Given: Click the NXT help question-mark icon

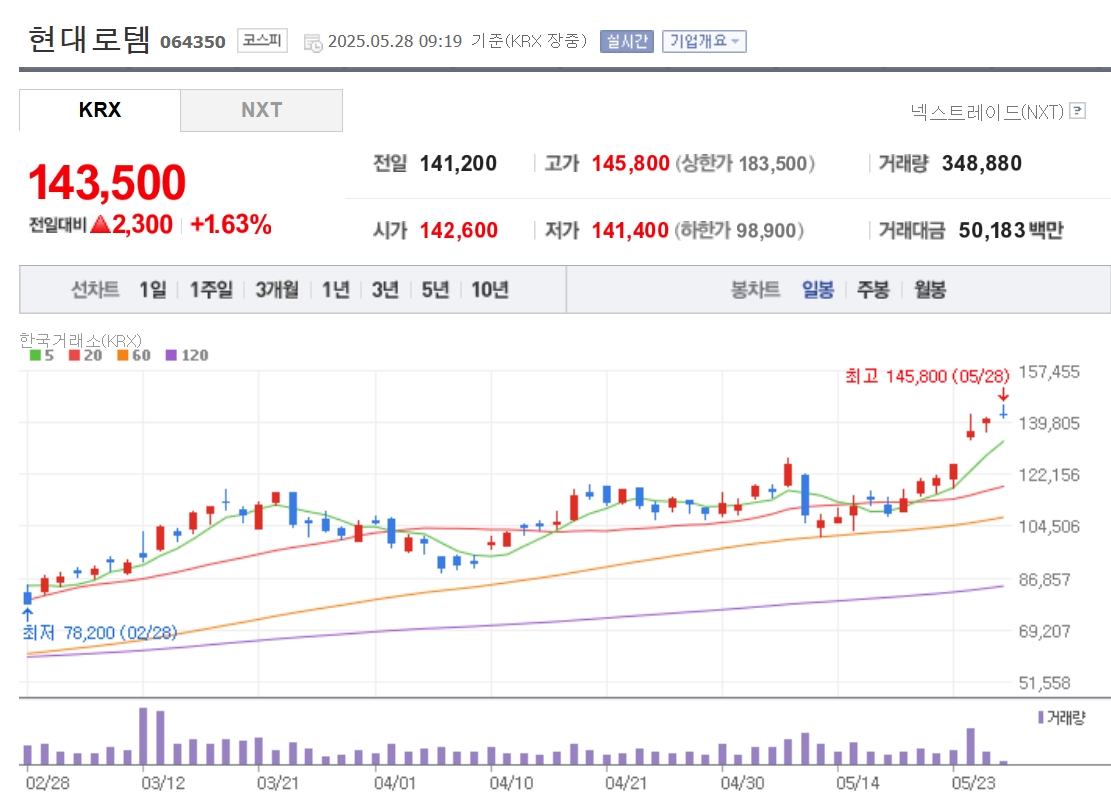Looking at the screenshot, I should [1077, 111].
